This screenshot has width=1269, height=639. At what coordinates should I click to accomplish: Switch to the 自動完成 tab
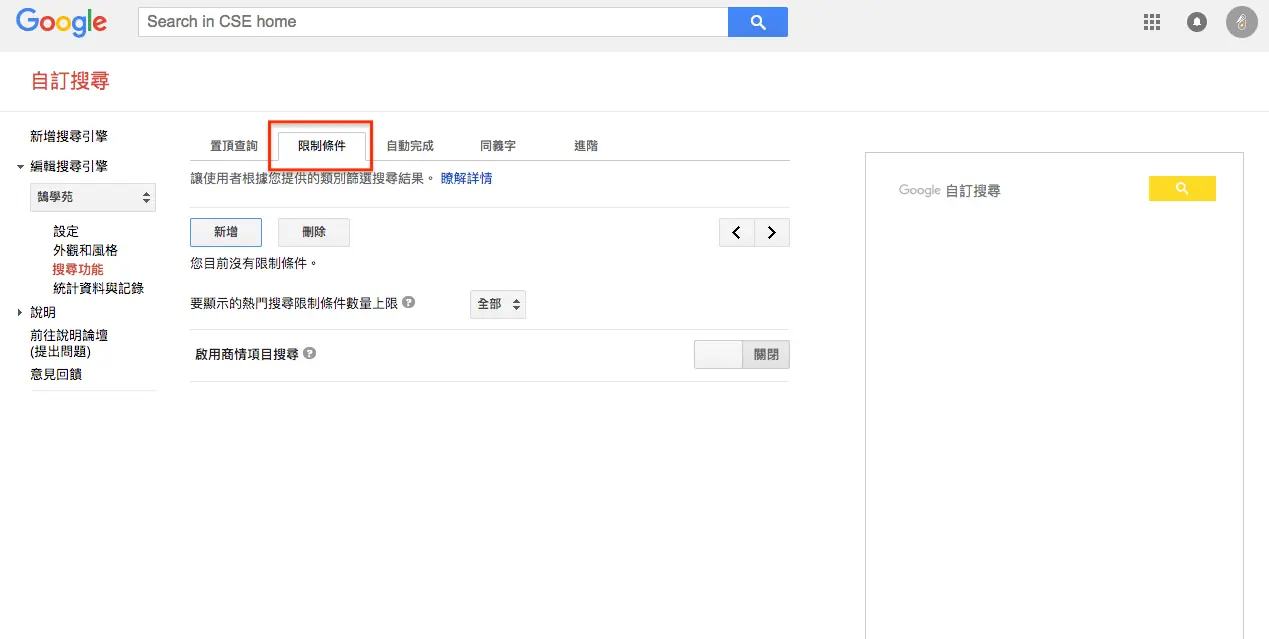tap(410, 146)
